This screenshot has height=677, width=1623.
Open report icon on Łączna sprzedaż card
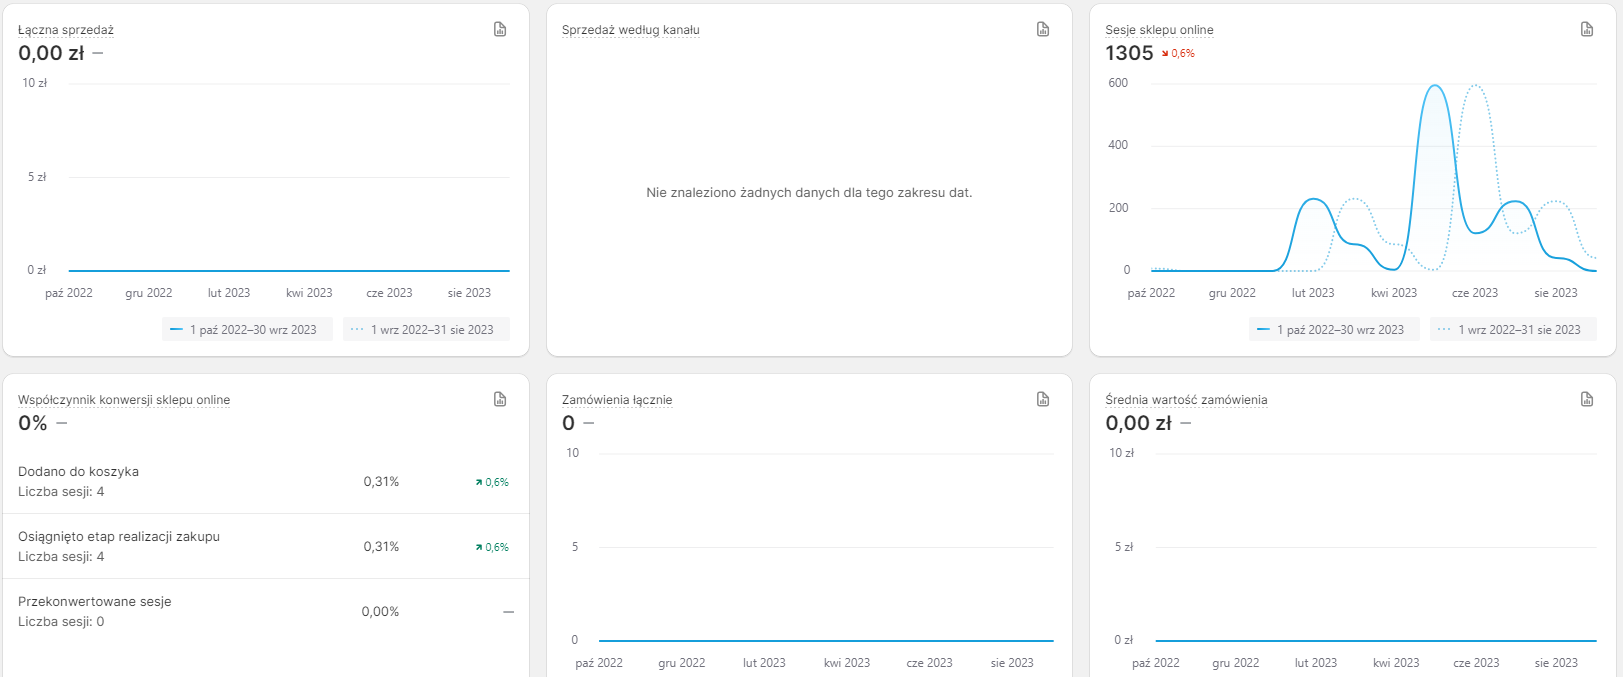(x=500, y=30)
